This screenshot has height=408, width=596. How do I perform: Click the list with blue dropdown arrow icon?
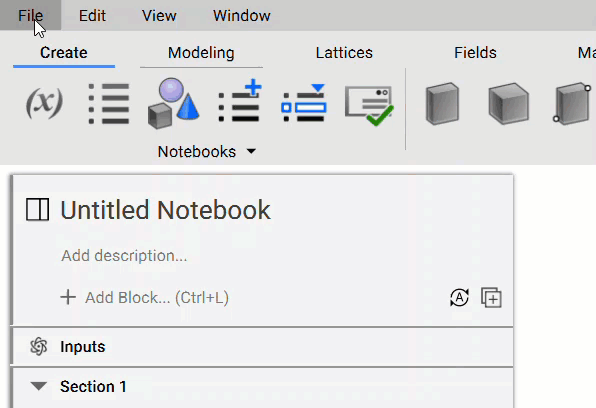tap(304, 103)
